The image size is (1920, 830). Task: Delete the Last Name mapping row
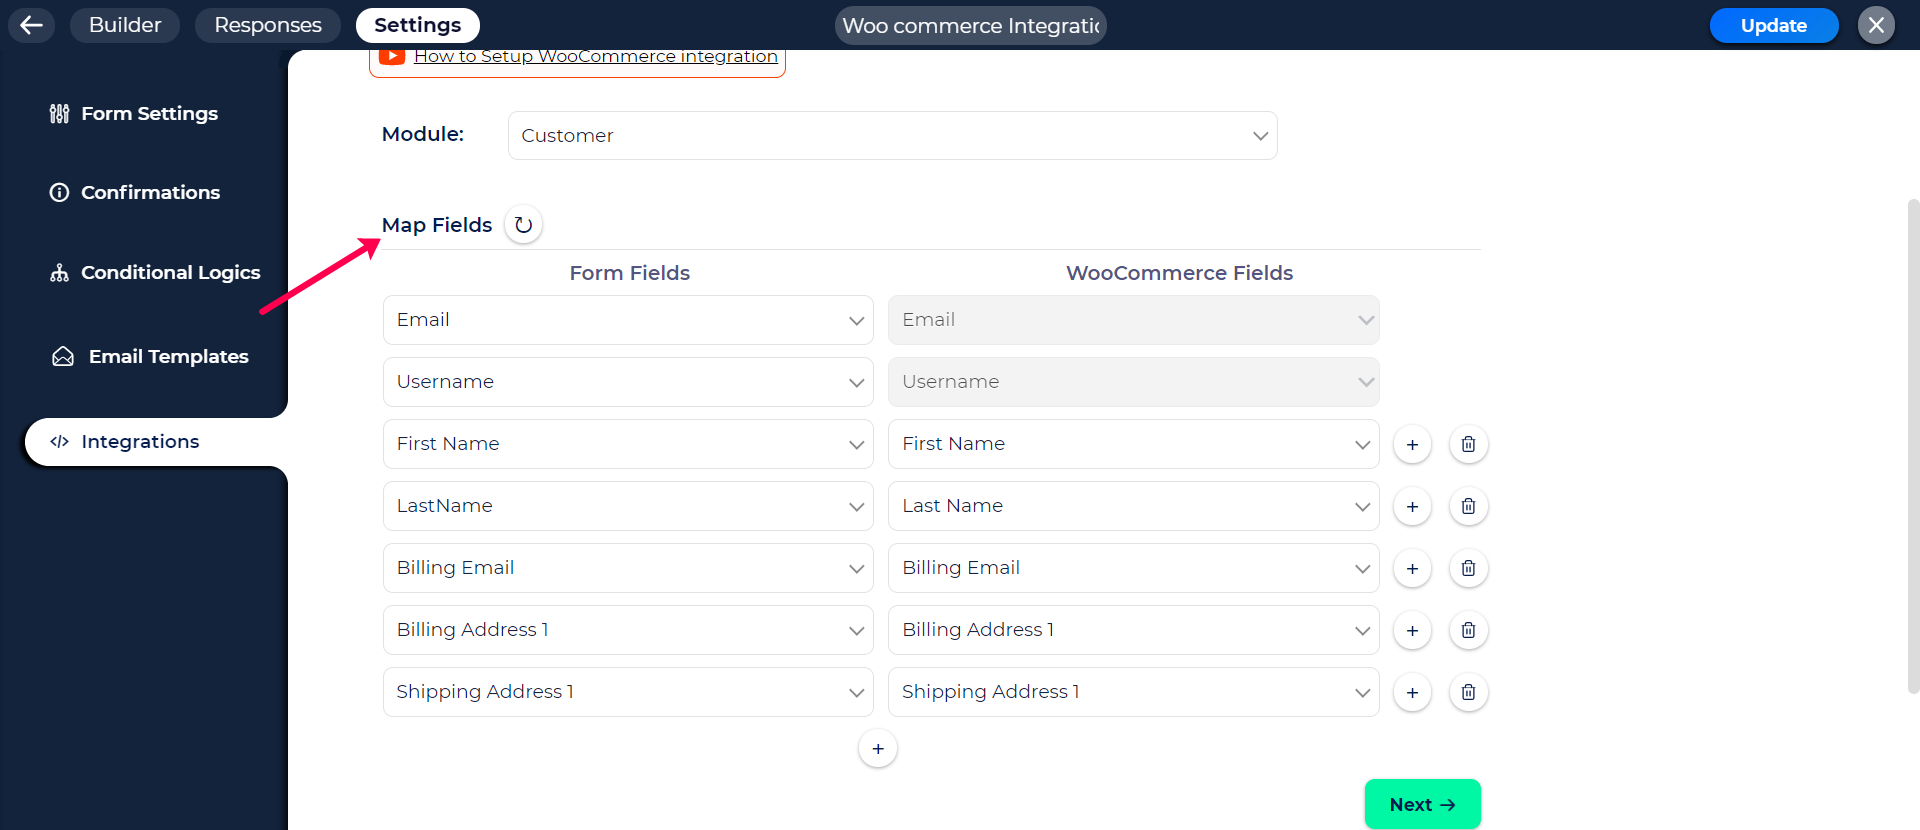1468,506
